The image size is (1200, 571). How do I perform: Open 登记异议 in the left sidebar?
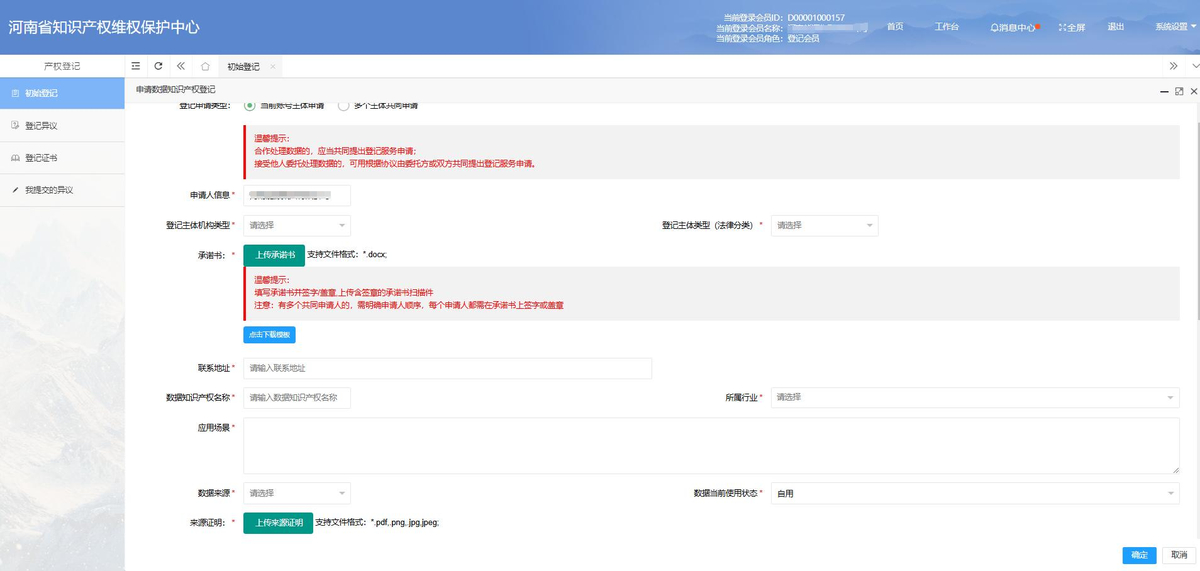pos(42,125)
